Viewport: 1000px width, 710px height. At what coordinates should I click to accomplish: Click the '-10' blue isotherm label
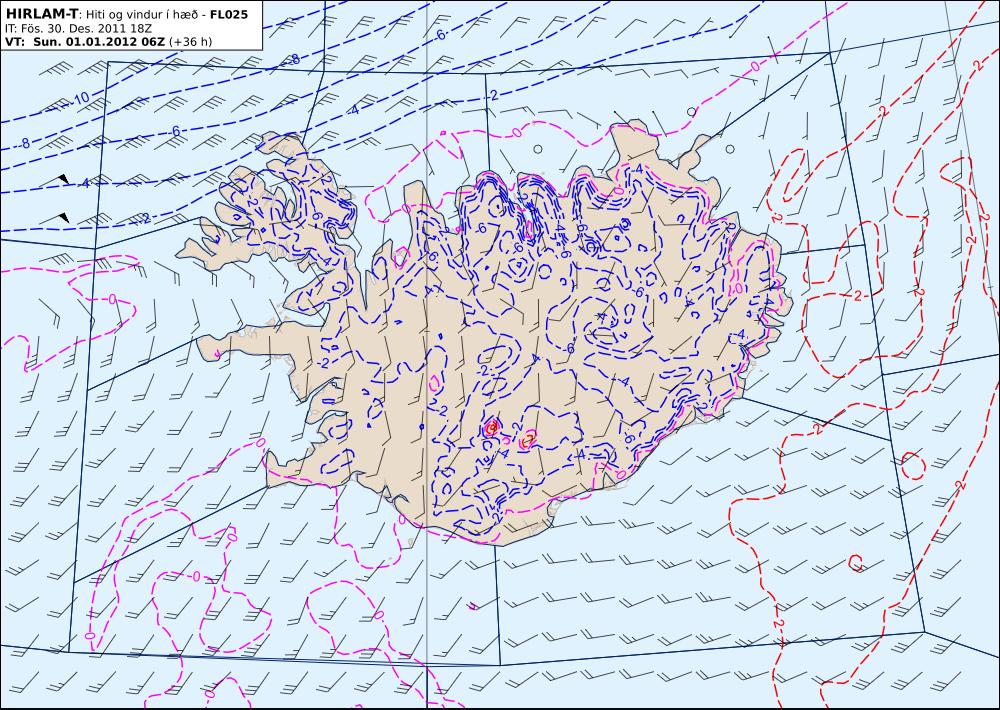click(x=79, y=99)
